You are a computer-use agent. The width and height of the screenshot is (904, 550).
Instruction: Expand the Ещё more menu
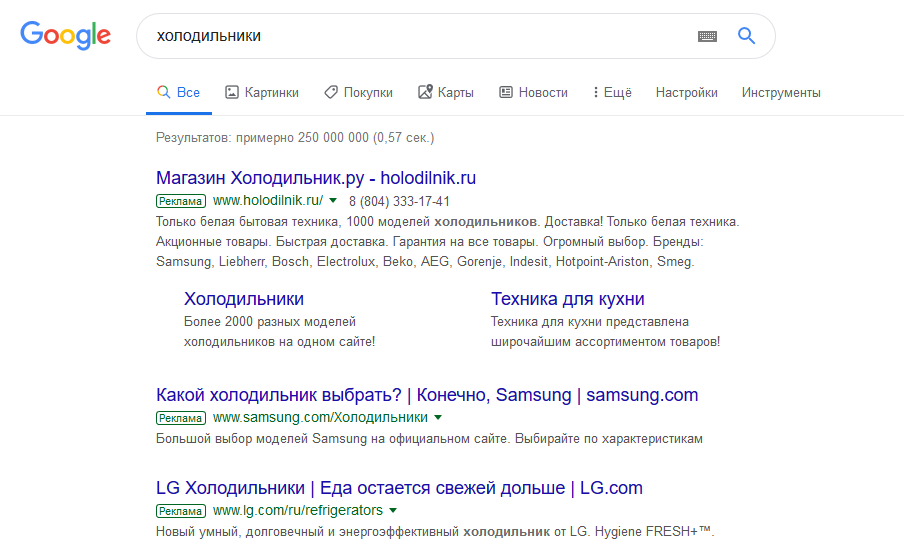[612, 92]
